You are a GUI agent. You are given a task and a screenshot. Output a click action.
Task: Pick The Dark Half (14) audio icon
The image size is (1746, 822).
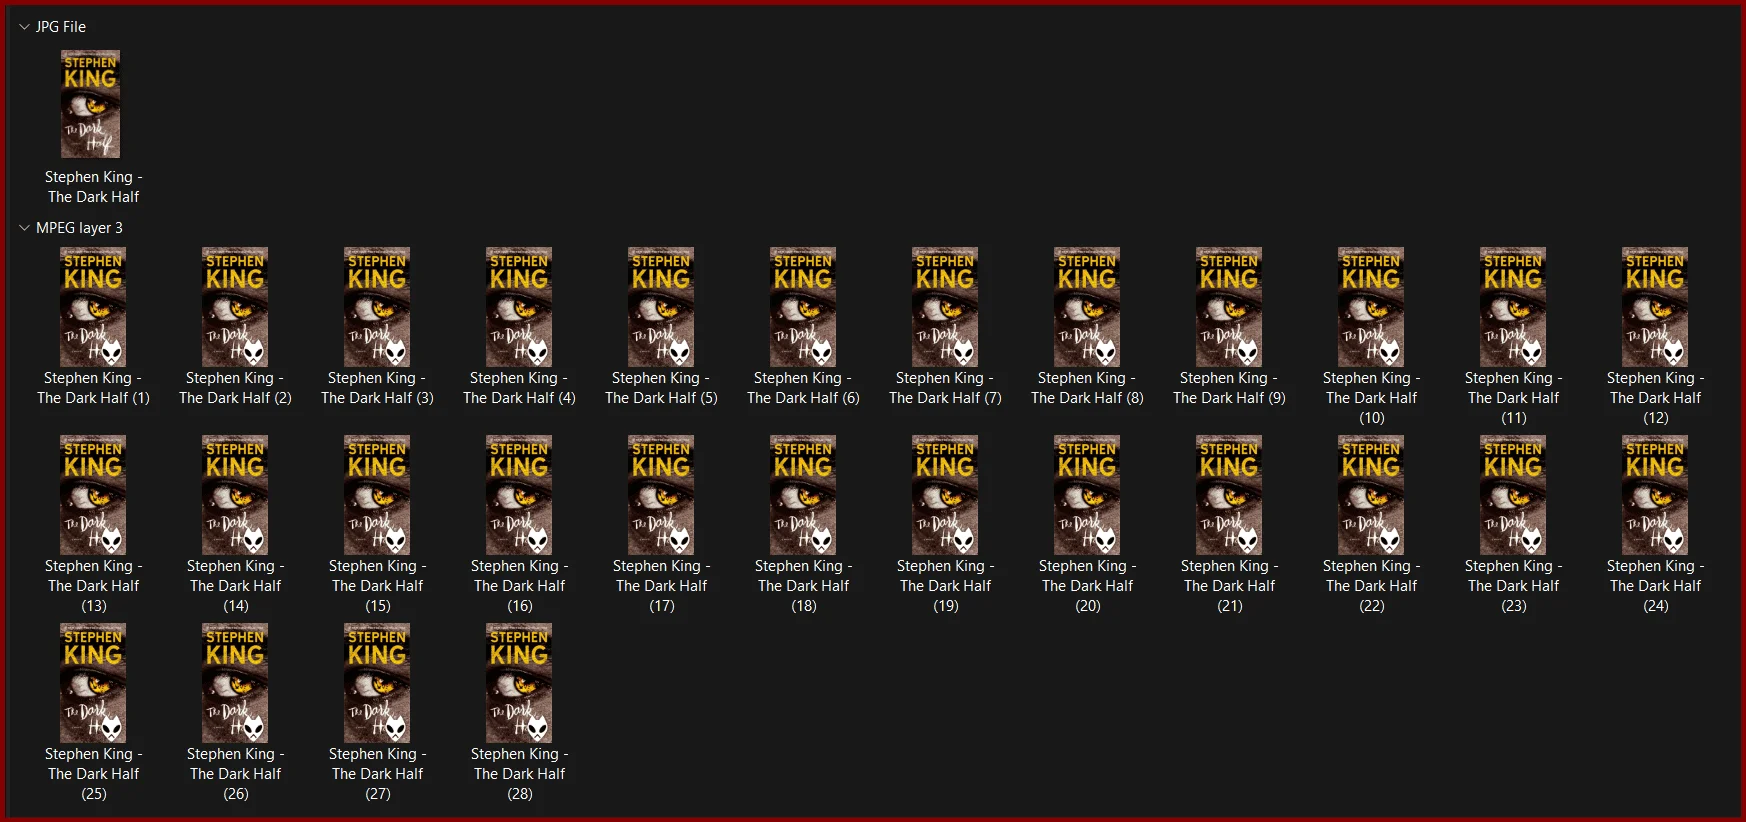[x=235, y=495]
